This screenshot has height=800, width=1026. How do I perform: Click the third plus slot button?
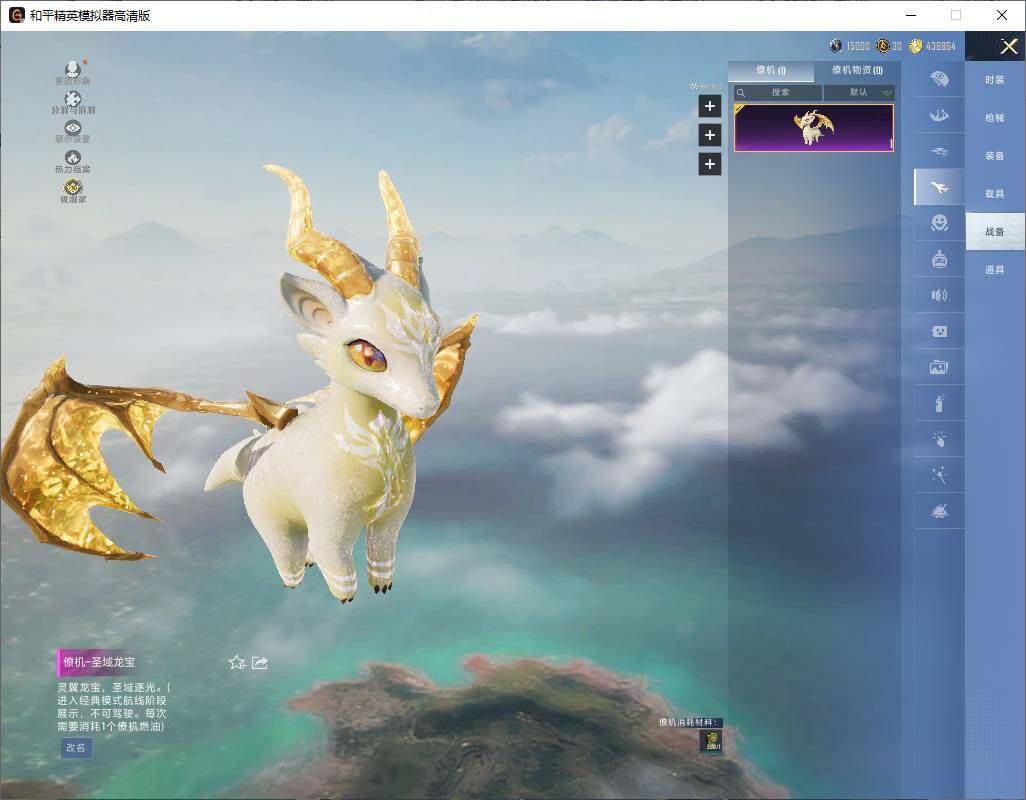(x=710, y=164)
